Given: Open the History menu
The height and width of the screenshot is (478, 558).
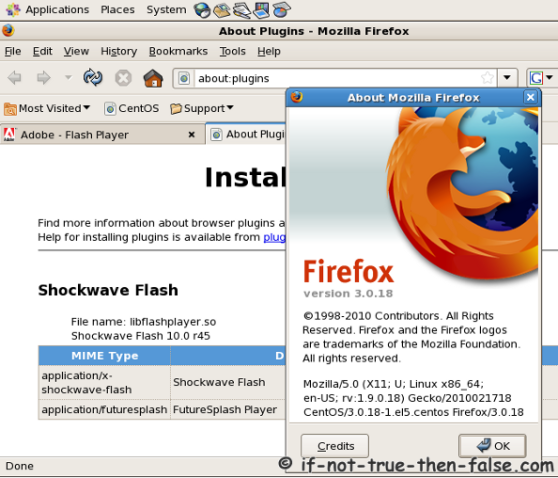Looking at the screenshot, I should point(119,51).
